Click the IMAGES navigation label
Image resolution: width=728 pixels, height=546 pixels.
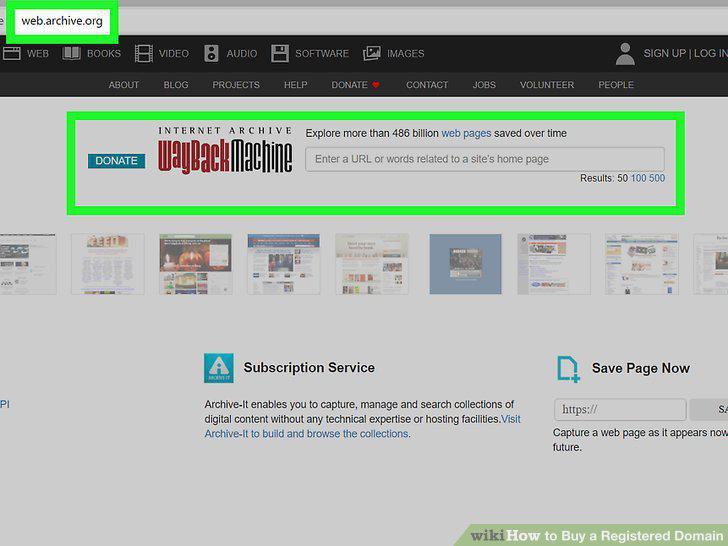[x=405, y=54]
